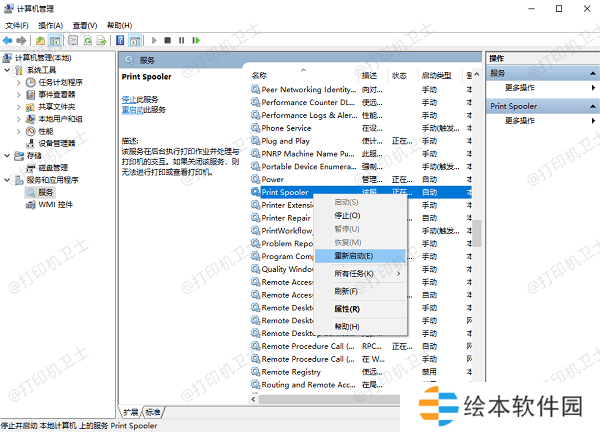Click the Start Service play icon
The height and width of the screenshot is (432, 600).
click(152, 41)
